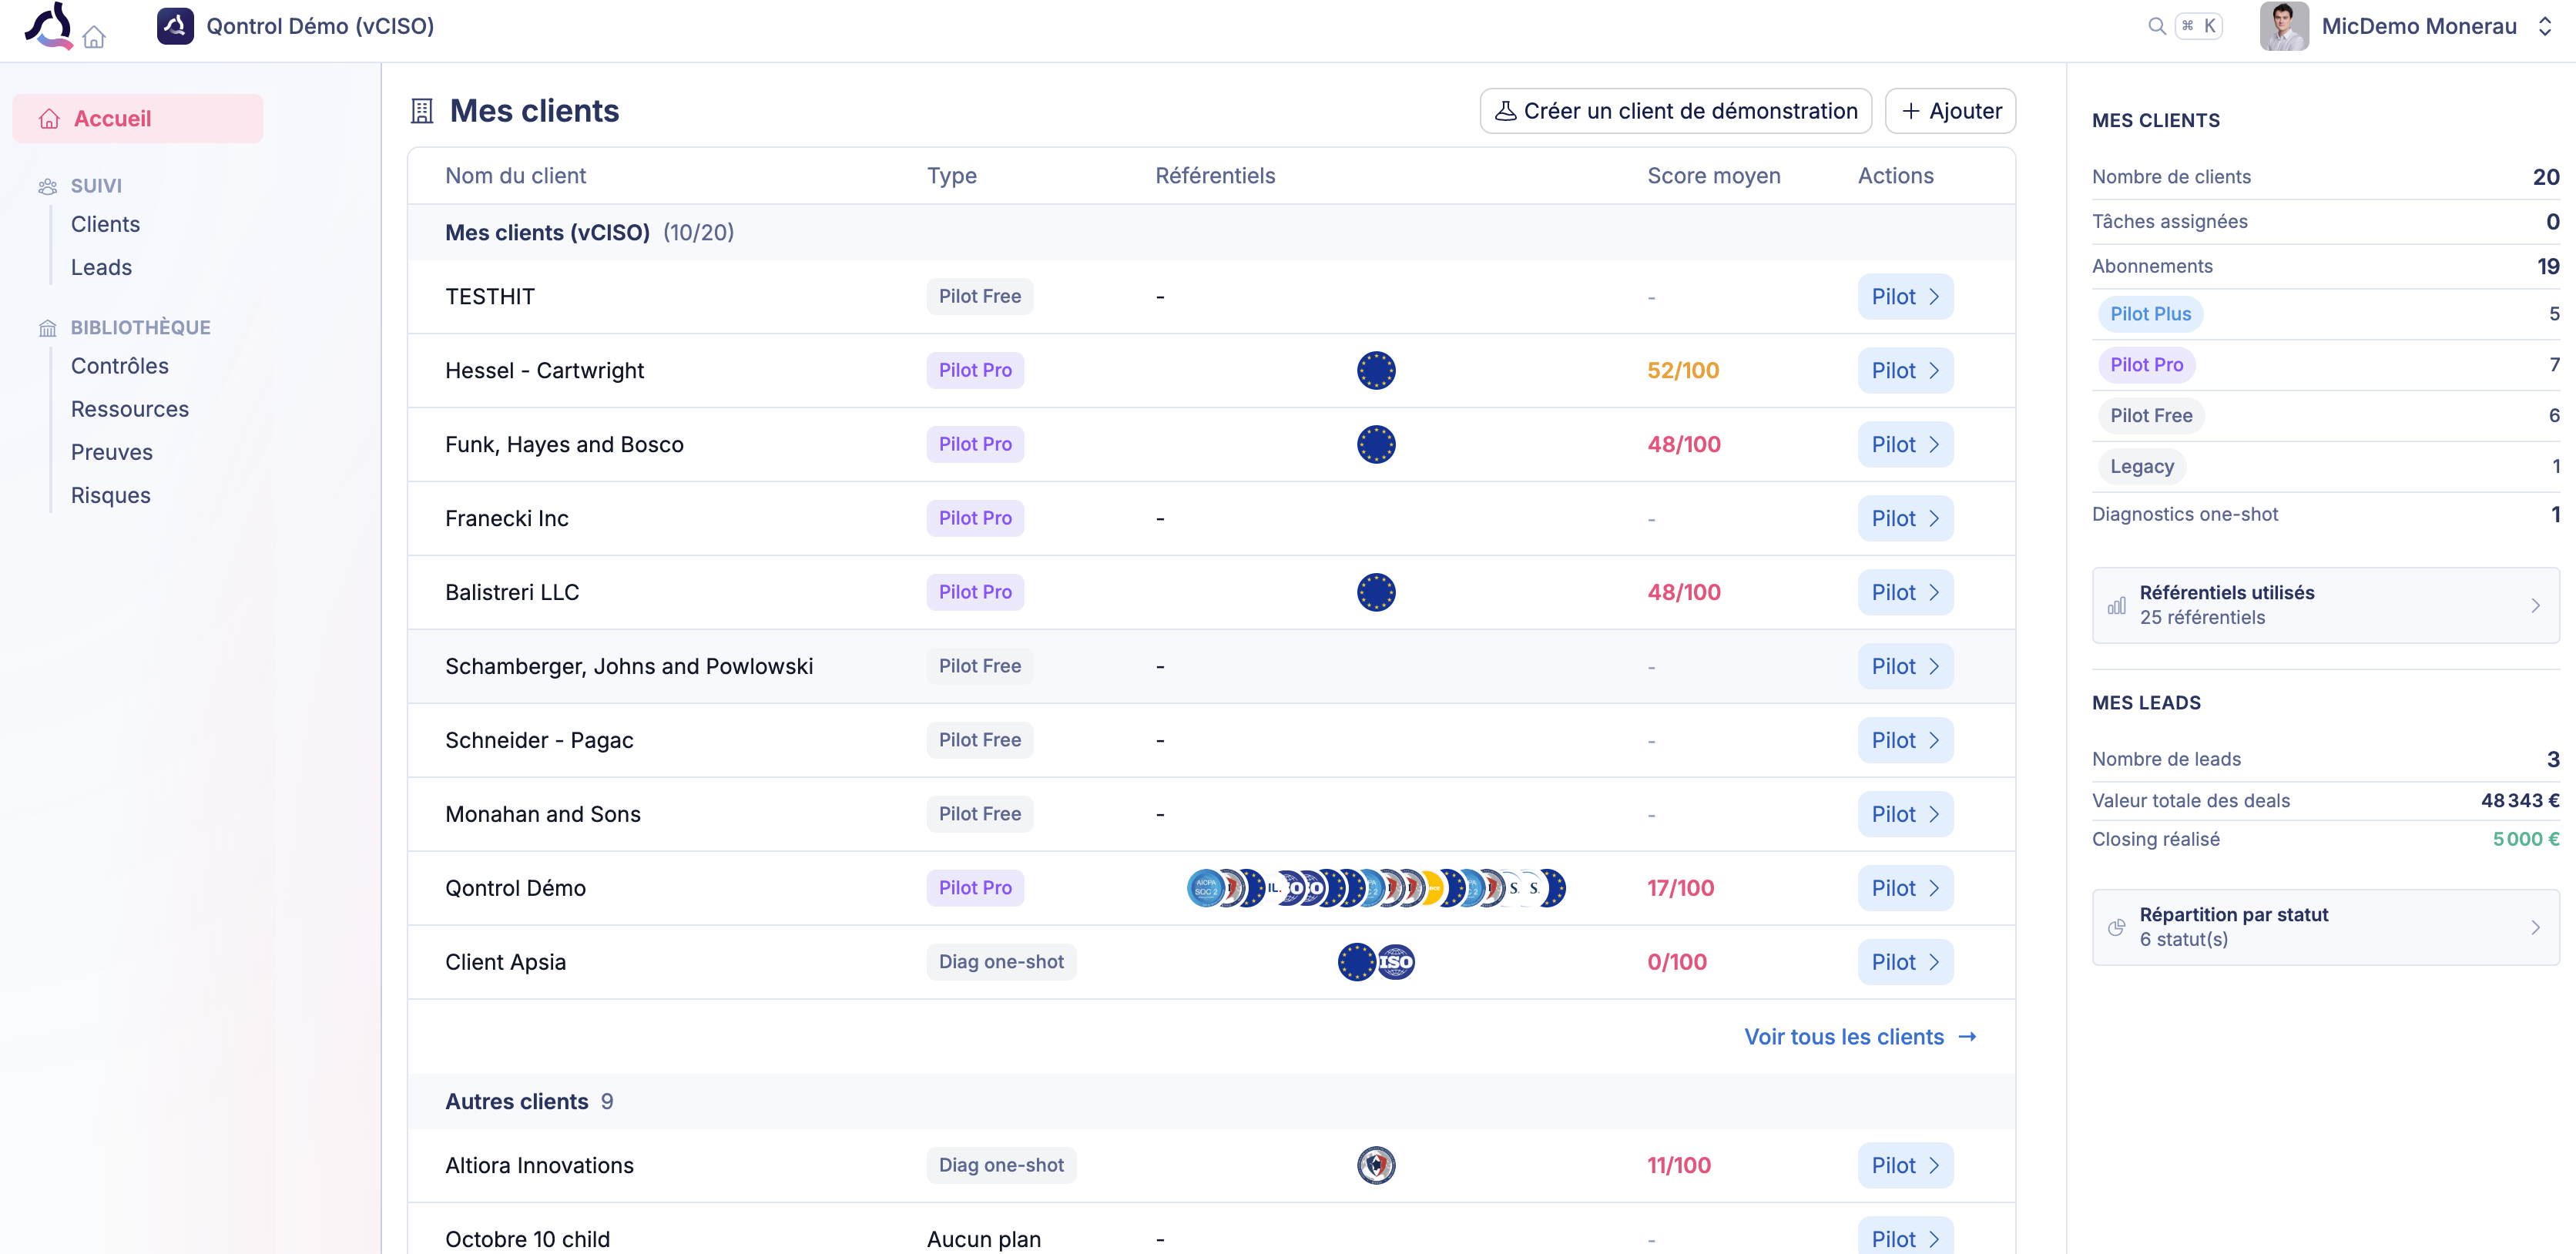Viewport: 2576px width, 1254px height.
Task: Click MicDemo Monerau profile avatar
Action: [2283, 26]
